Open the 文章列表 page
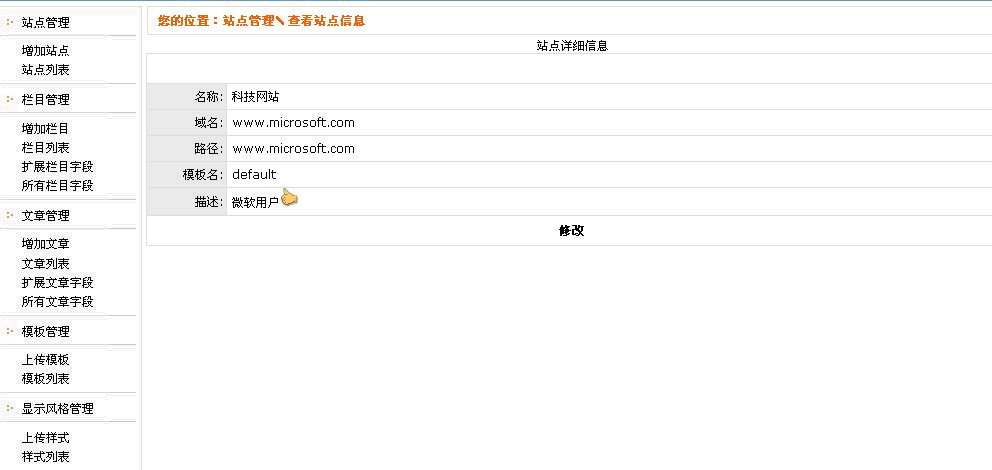 (46, 263)
